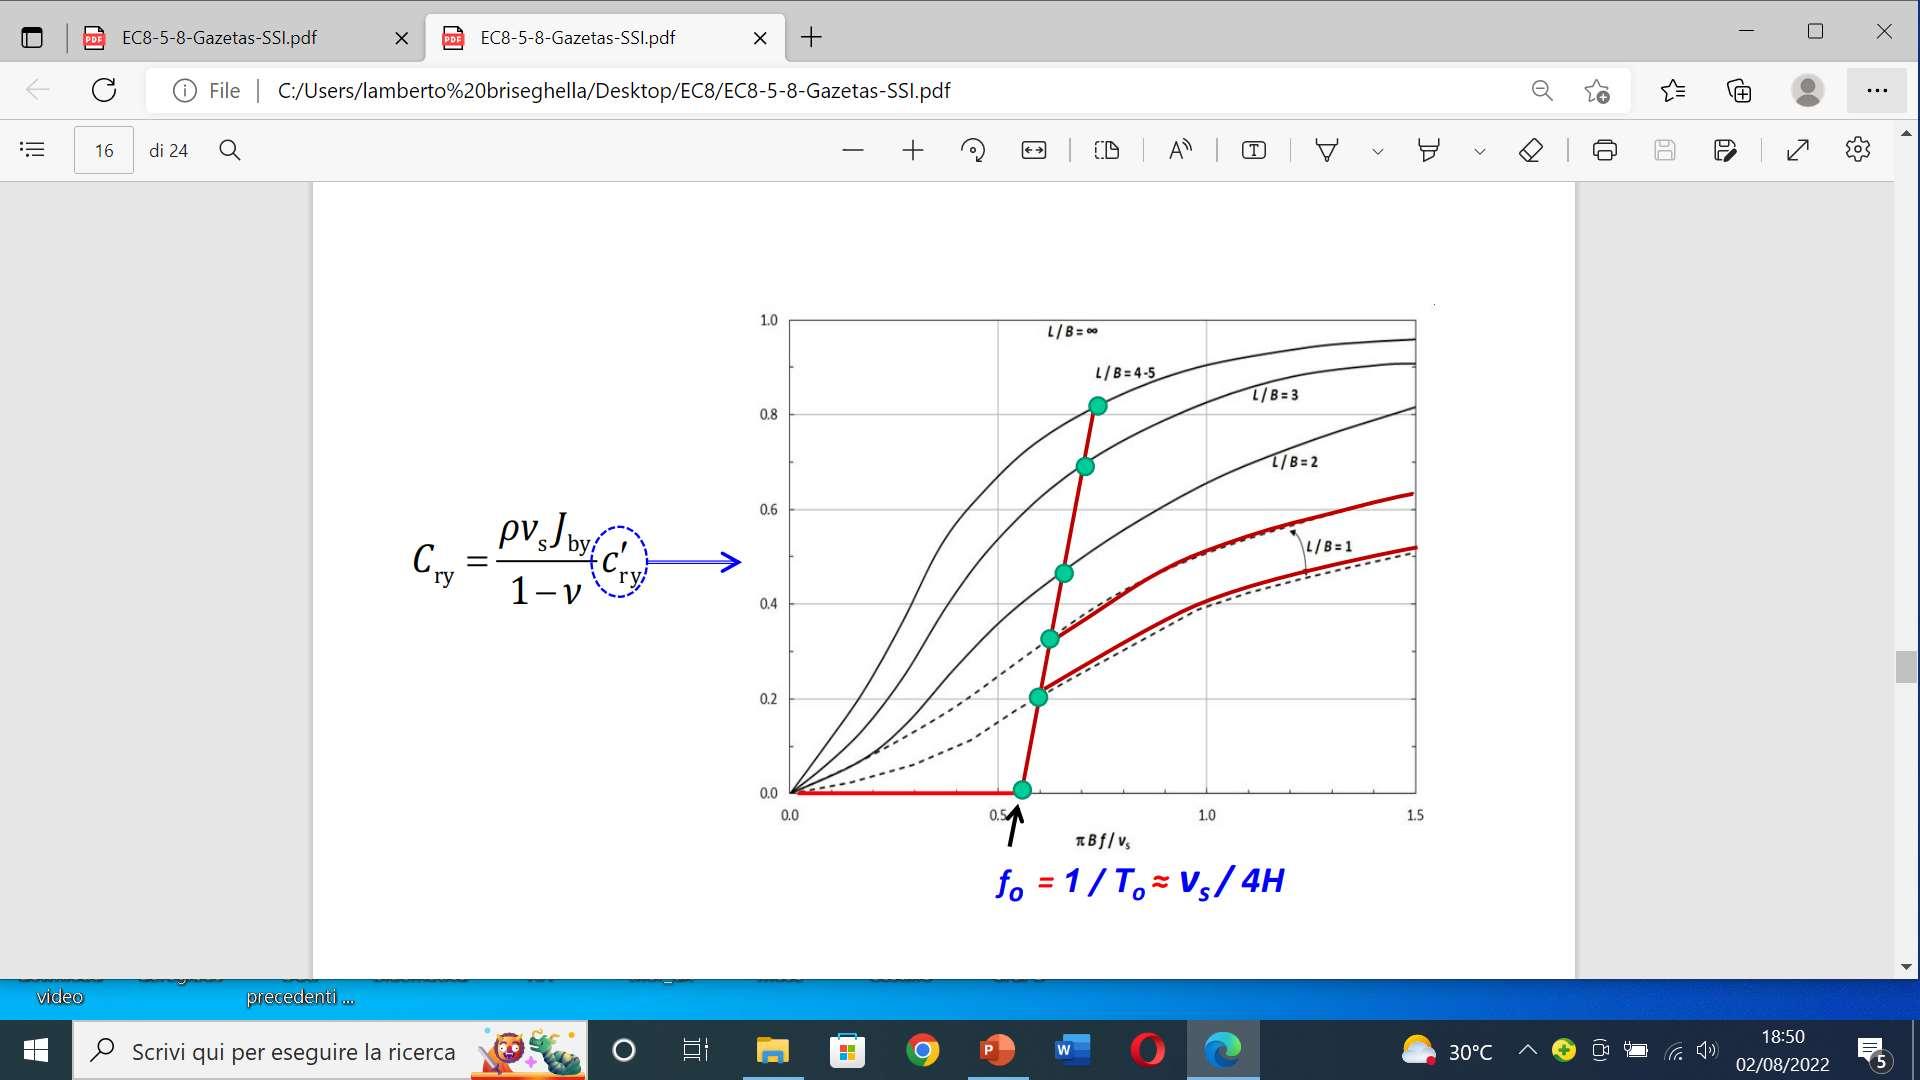Expand Highlight color options dropdown
Image resolution: width=1920 pixels, height=1080 pixels.
(x=1479, y=151)
